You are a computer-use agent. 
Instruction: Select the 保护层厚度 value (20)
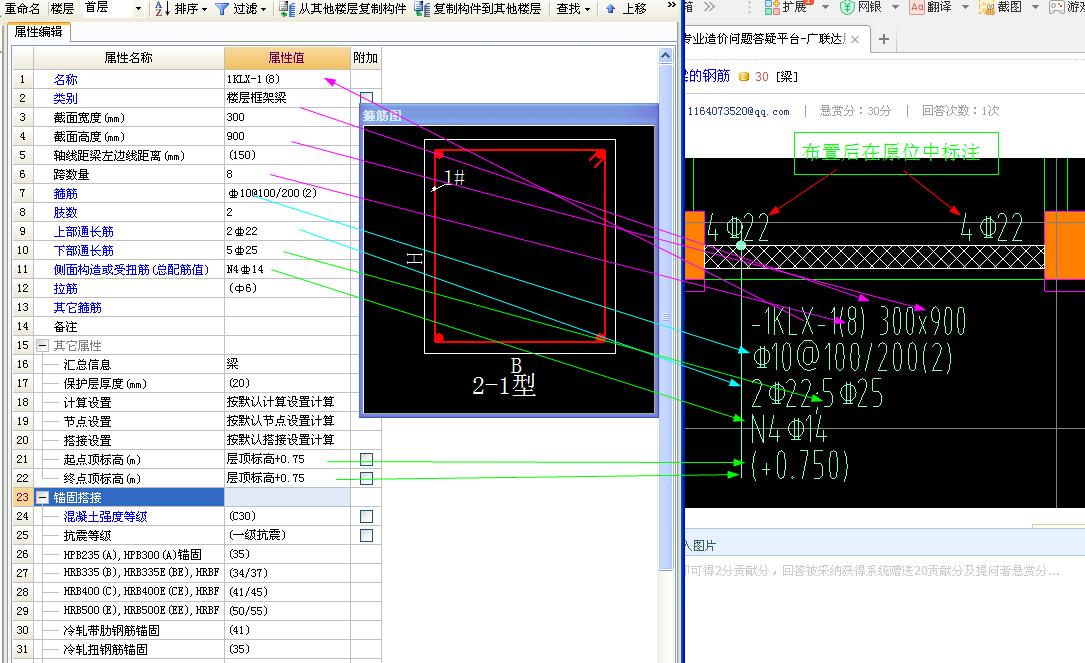(287, 383)
